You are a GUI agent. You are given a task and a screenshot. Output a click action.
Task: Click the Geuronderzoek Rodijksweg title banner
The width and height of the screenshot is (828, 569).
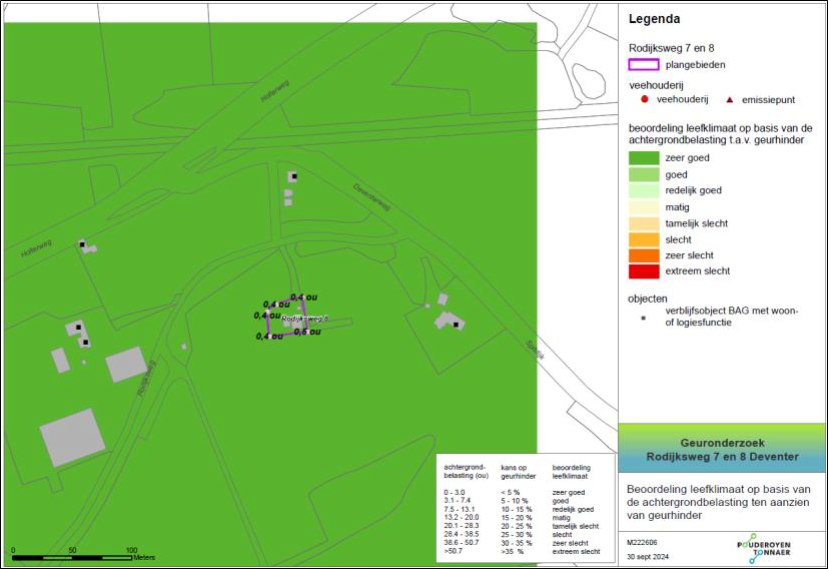pos(722,448)
